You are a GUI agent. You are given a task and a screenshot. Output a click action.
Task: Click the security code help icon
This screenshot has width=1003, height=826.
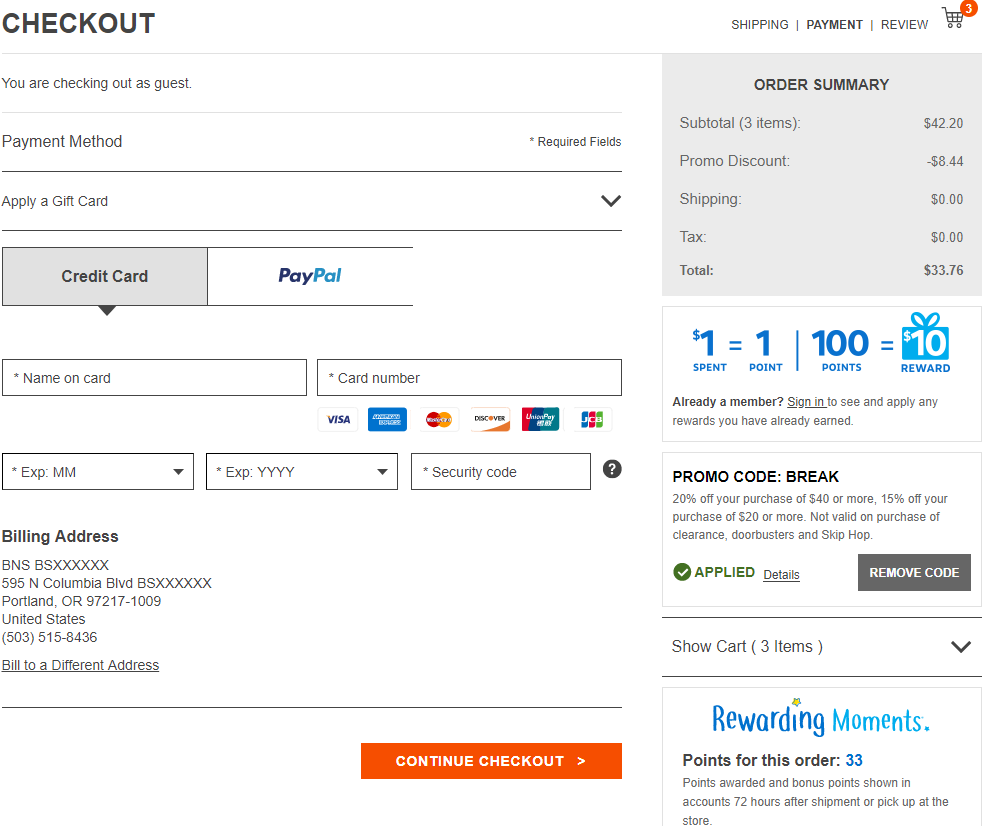pyautogui.click(x=612, y=469)
